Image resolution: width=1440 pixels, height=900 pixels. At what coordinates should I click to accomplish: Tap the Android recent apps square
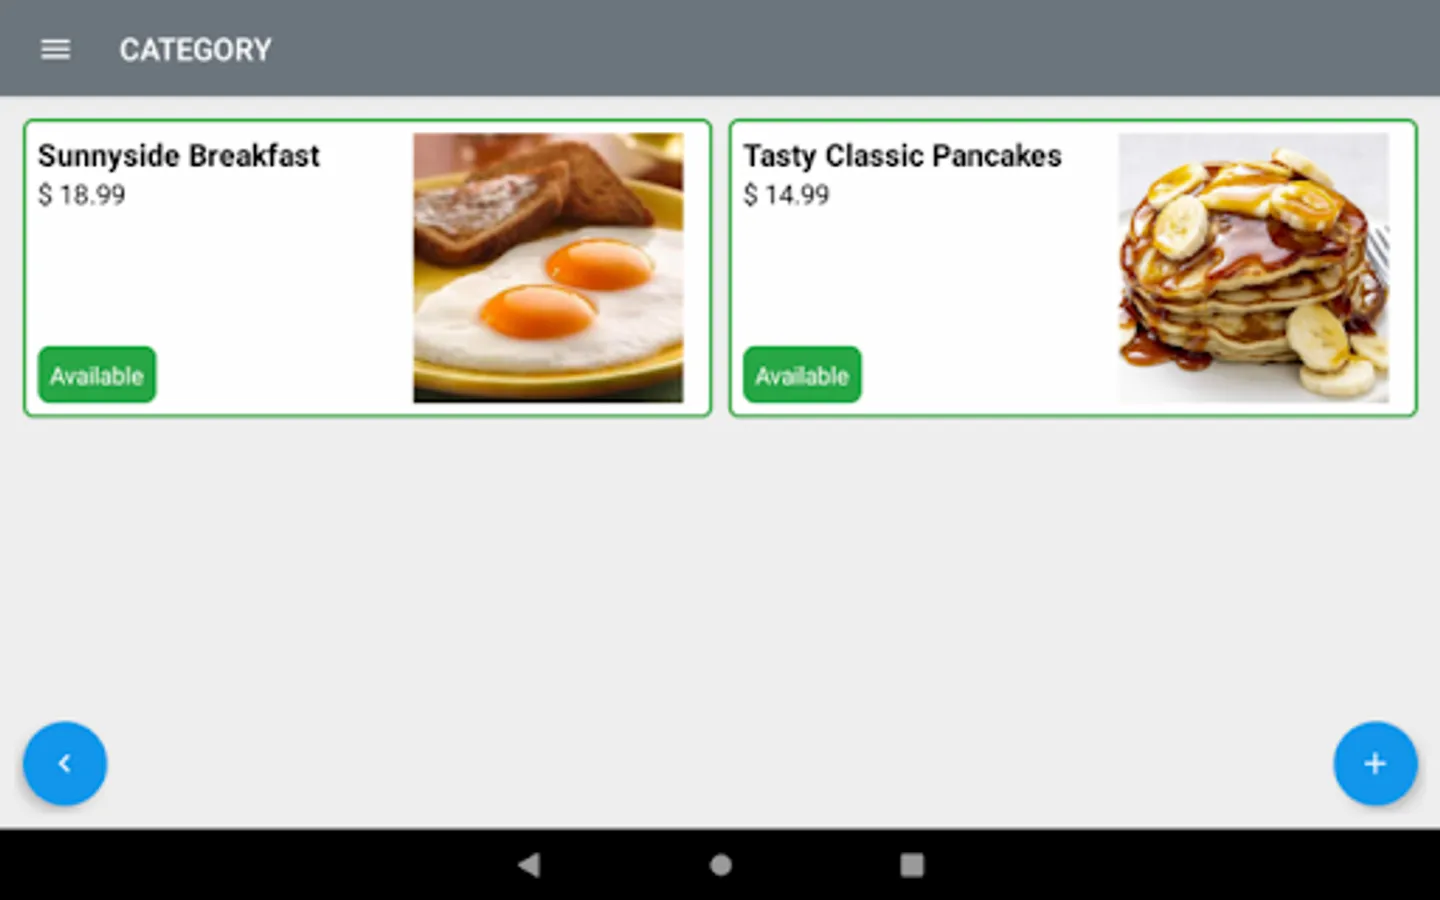912,865
